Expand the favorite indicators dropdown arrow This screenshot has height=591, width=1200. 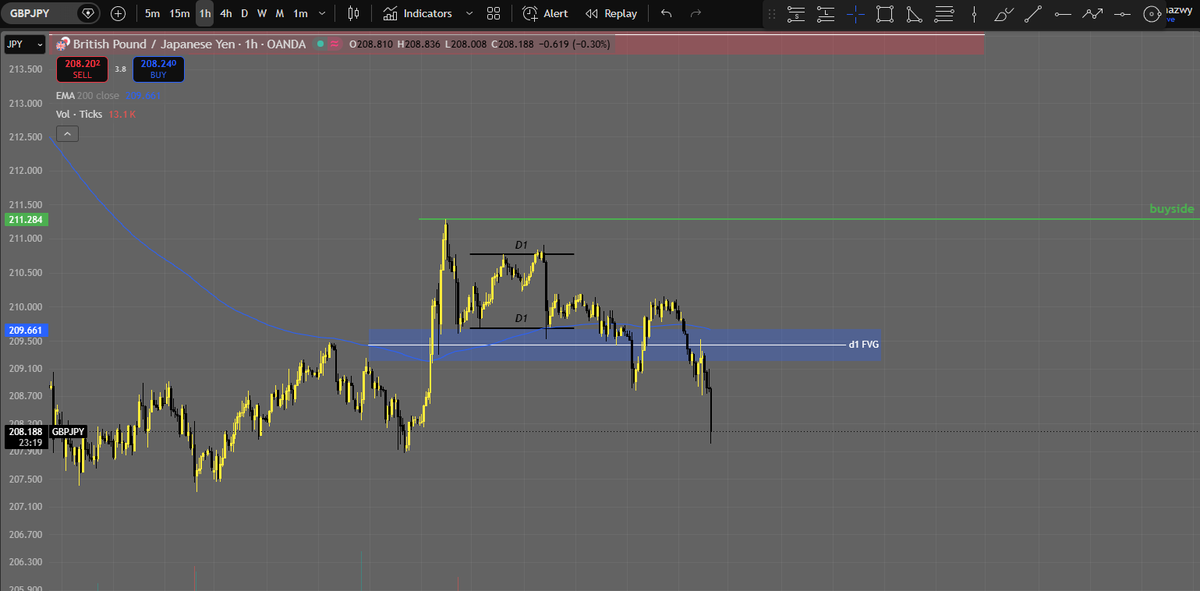pos(469,14)
